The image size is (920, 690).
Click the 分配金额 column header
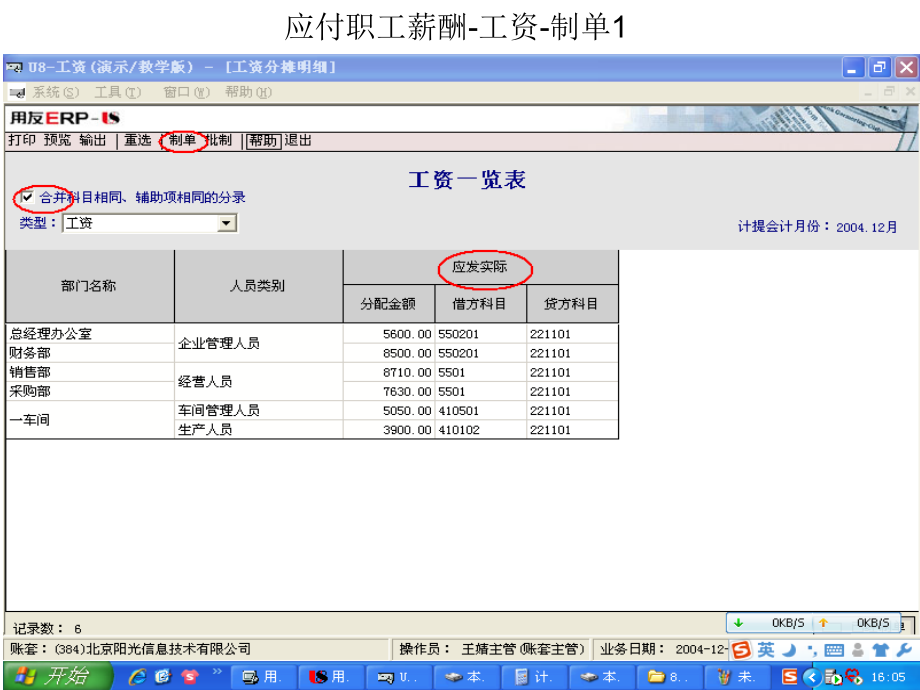click(388, 304)
